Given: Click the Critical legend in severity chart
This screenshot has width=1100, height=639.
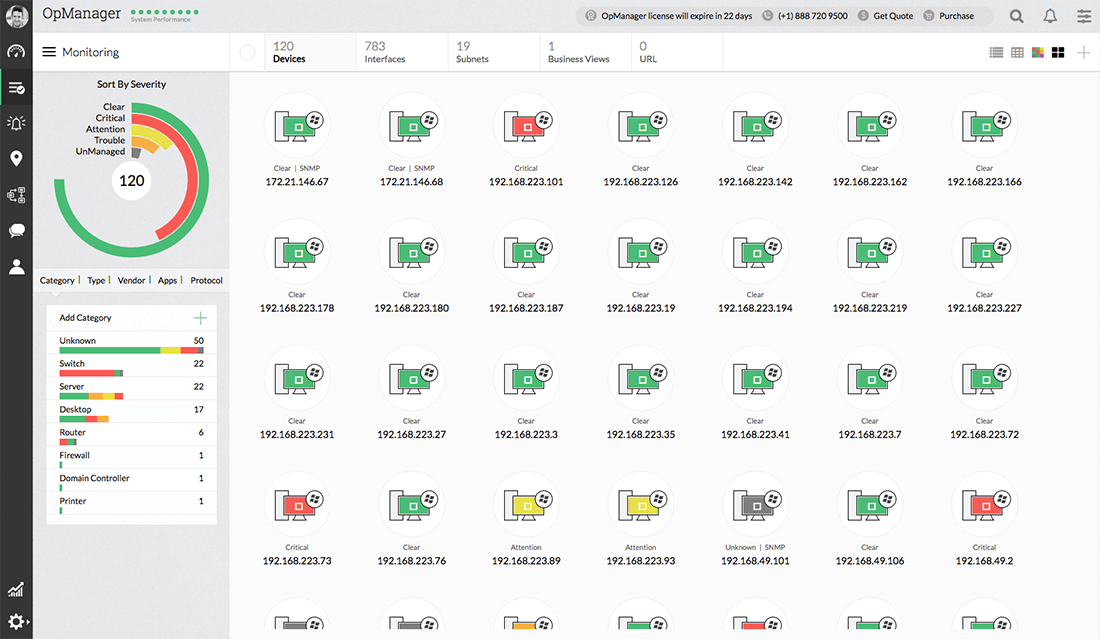Looking at the screenshot, I should coord(110,118).
